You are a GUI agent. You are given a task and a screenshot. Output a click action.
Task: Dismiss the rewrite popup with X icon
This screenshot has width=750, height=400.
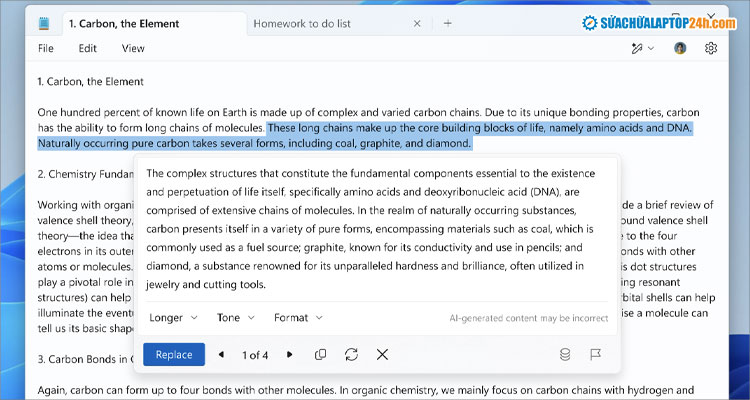click(x=382, y=354)
